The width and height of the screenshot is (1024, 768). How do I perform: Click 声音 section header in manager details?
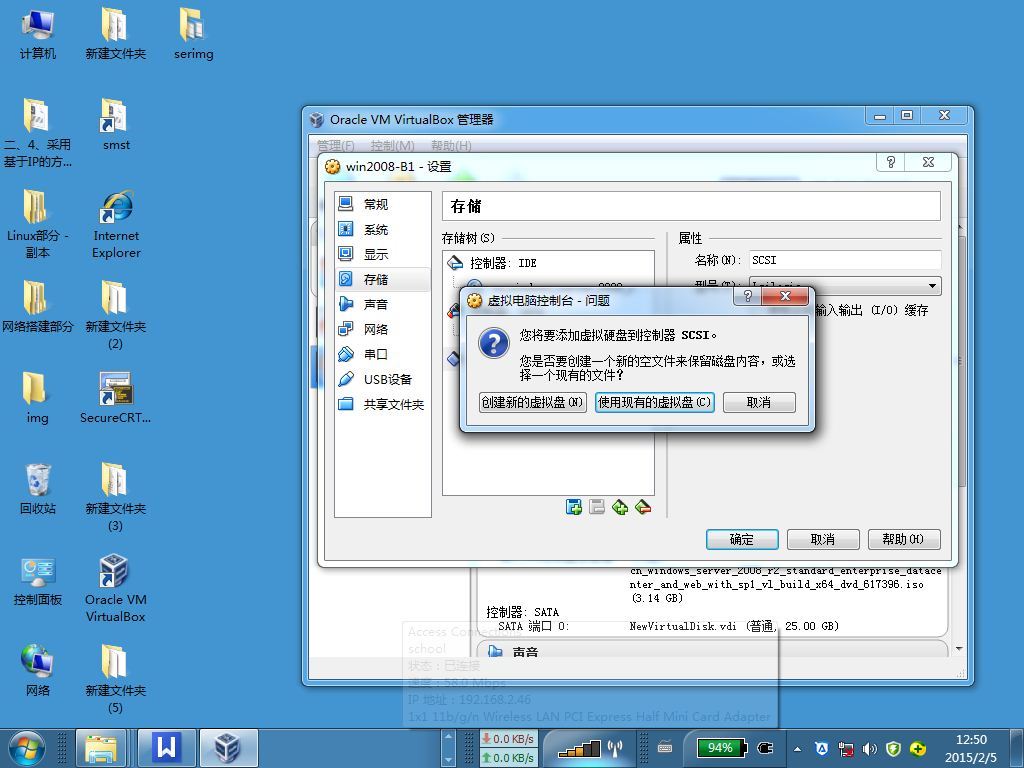(x=525, y=652)
